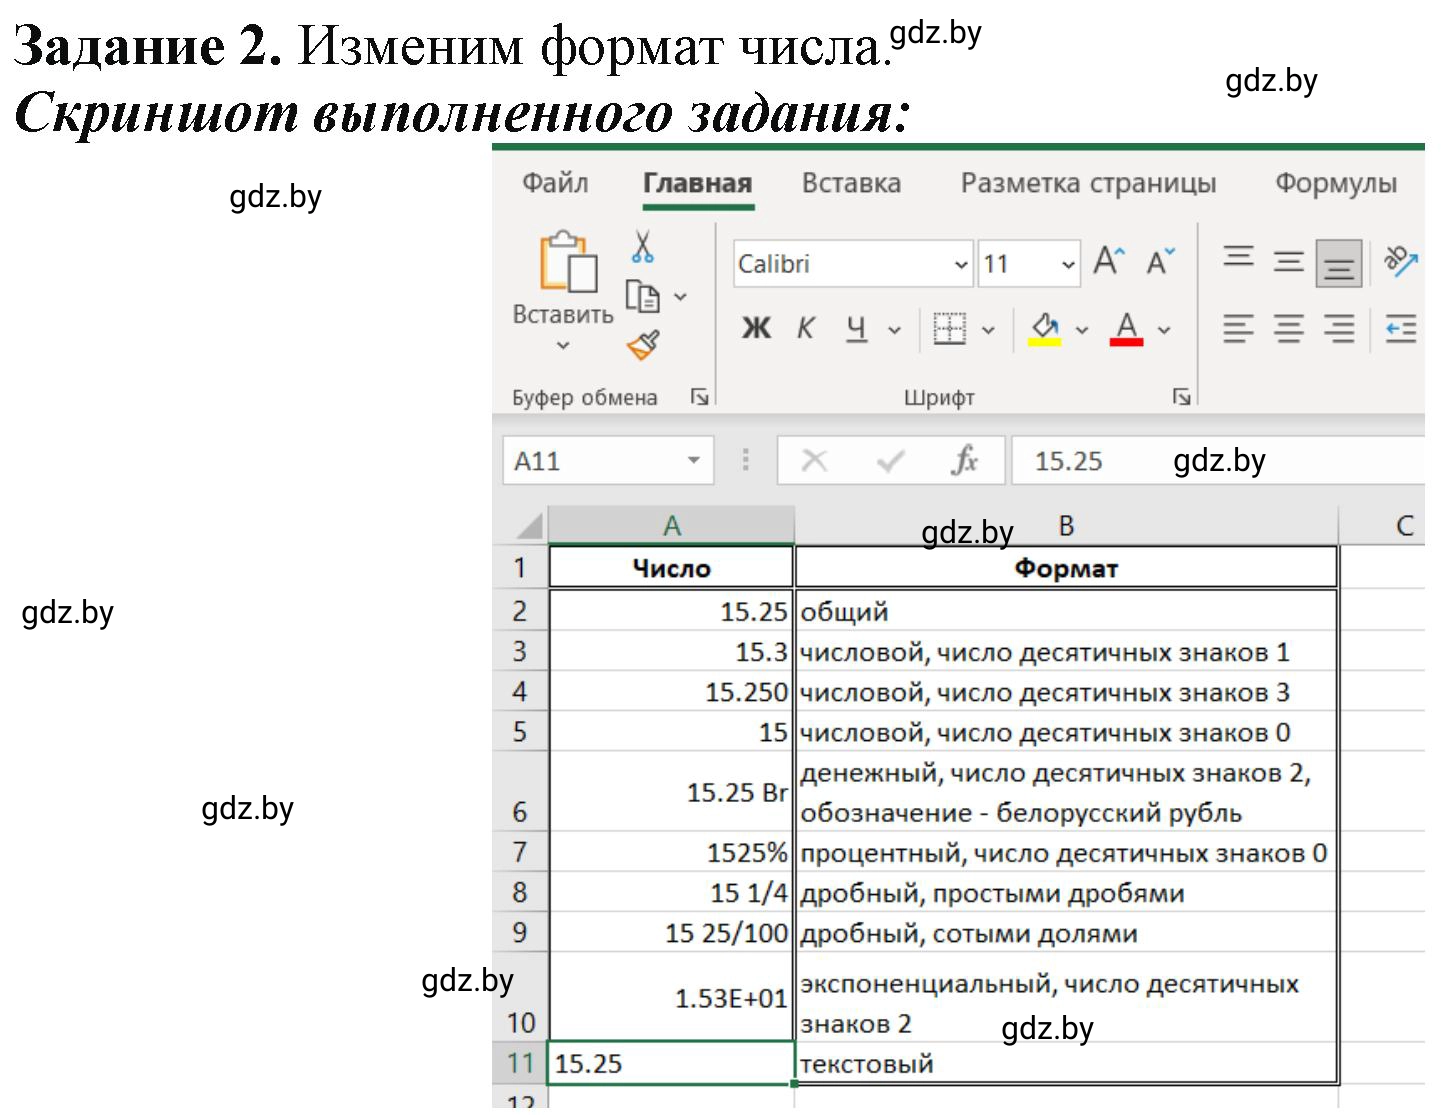Screen dimensions: 1449x1115
Task: Open font (Шрифт) dialog launcher
Action: coord(1182,397)
